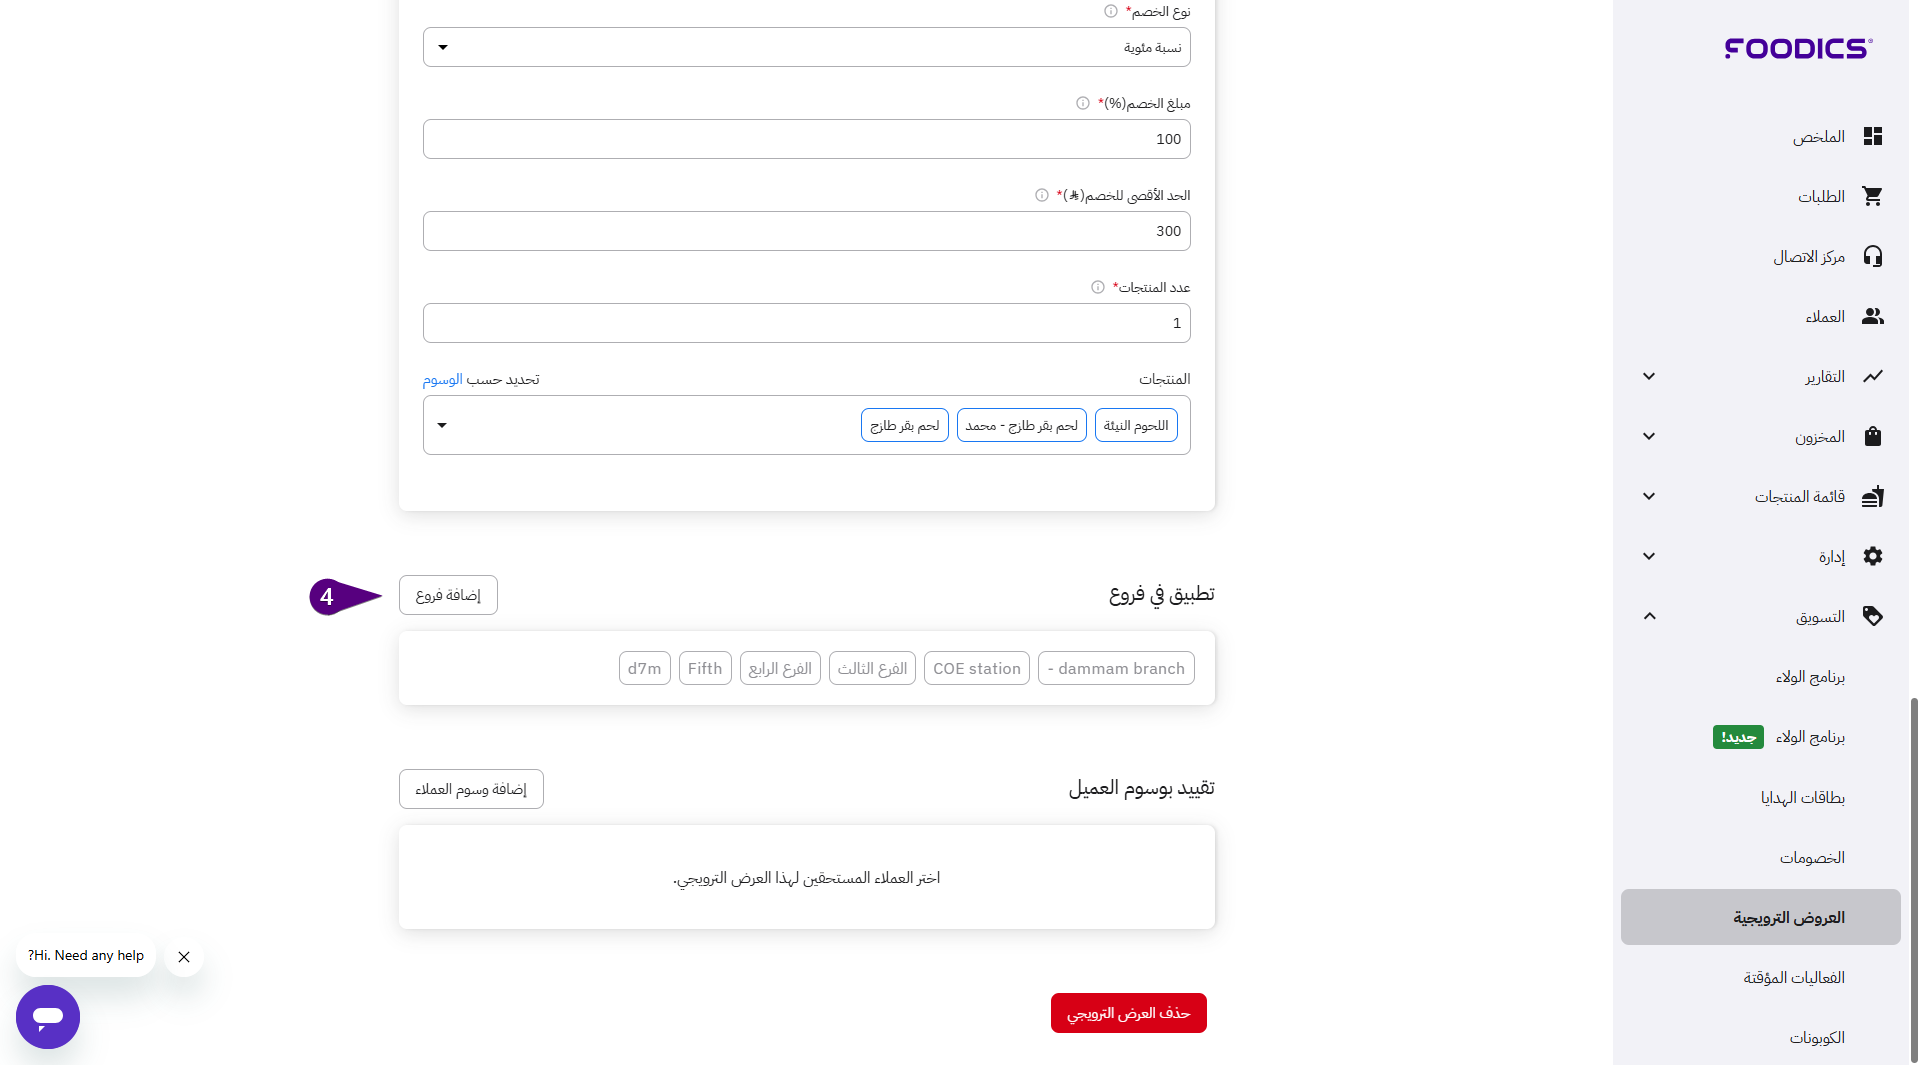The height and width of the screenshot is (1065, 1920).
Task: Click the maximum discount input field
Action: pyautogui.click(x=806, y=231)
